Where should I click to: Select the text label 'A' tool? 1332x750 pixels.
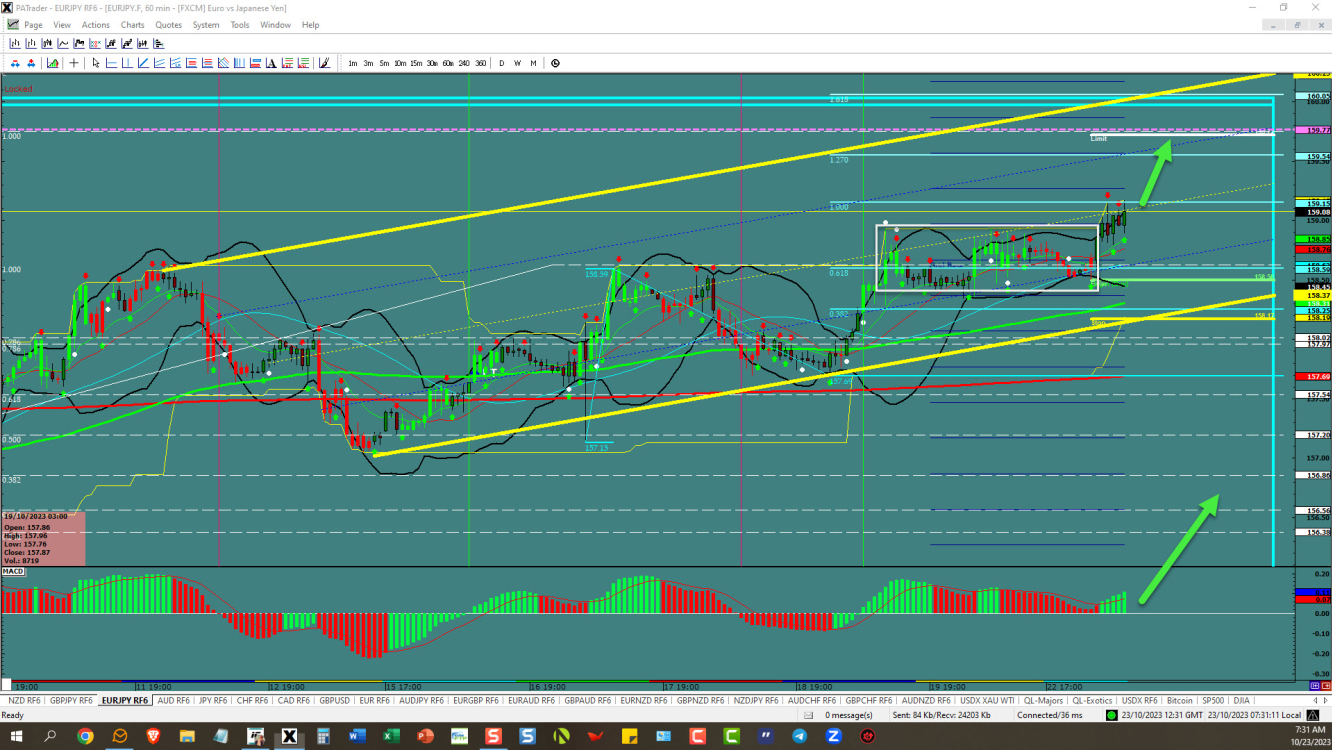[x=271, y=63]
